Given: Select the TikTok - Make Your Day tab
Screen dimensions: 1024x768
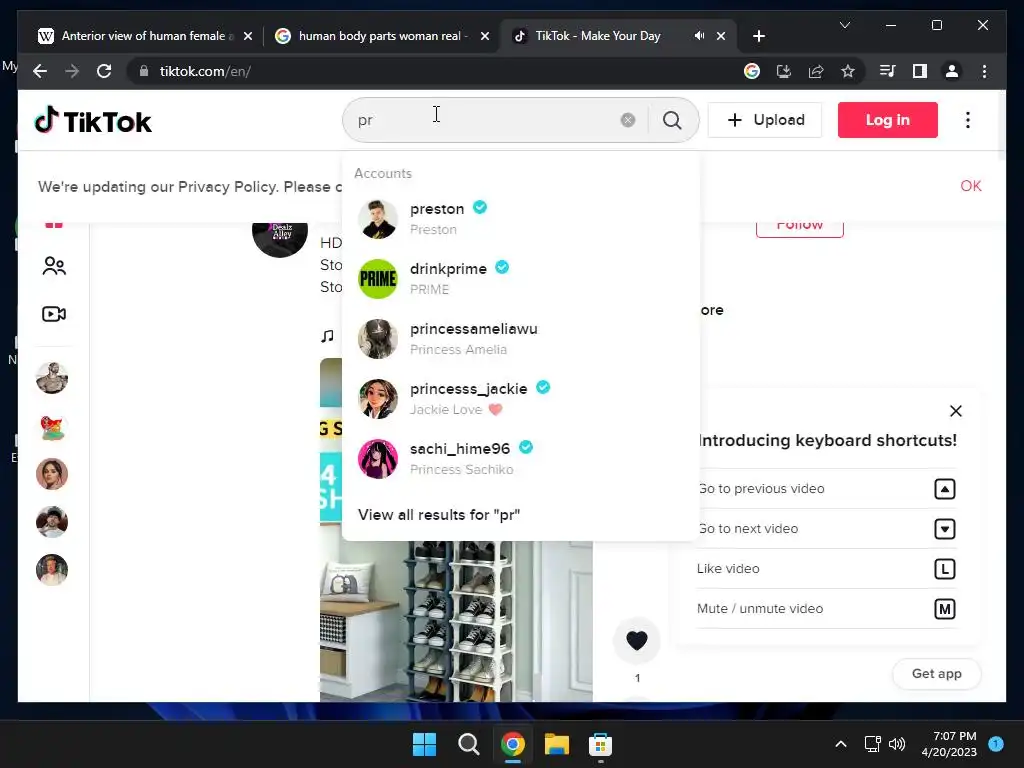Looking at the screenshot, I should tap(618, 36).
